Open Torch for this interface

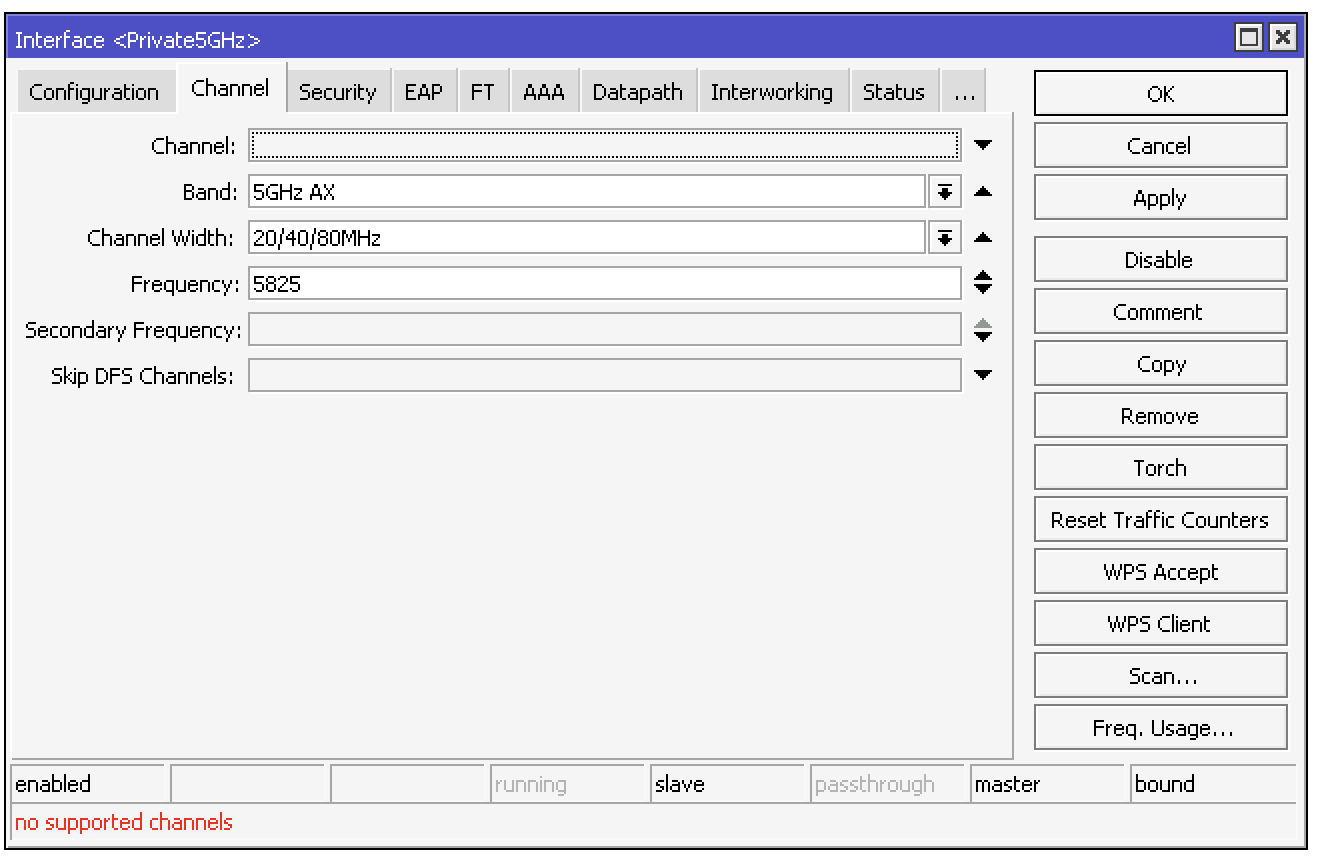[x=1159, y=467]
